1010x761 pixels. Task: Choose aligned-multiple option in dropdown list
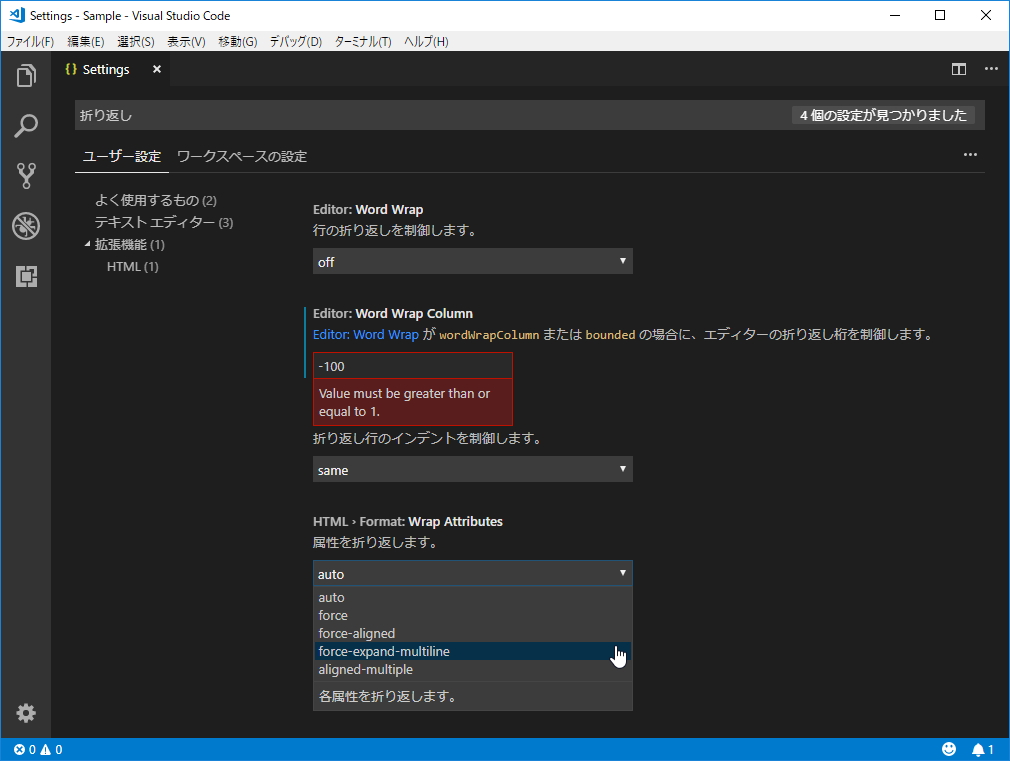tap(473, 669)
